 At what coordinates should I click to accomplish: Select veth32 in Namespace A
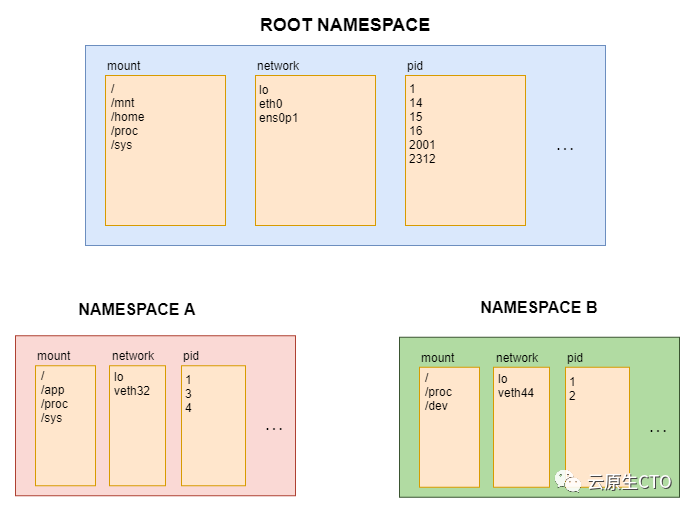tap(132, 391)
